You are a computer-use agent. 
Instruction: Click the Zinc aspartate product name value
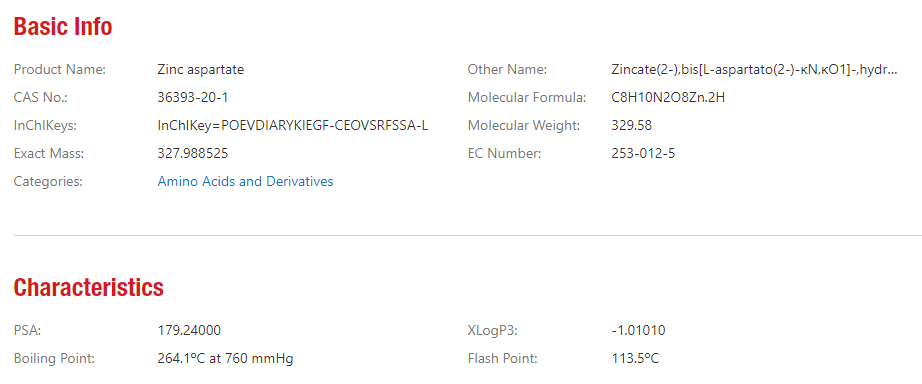point(201,70)
